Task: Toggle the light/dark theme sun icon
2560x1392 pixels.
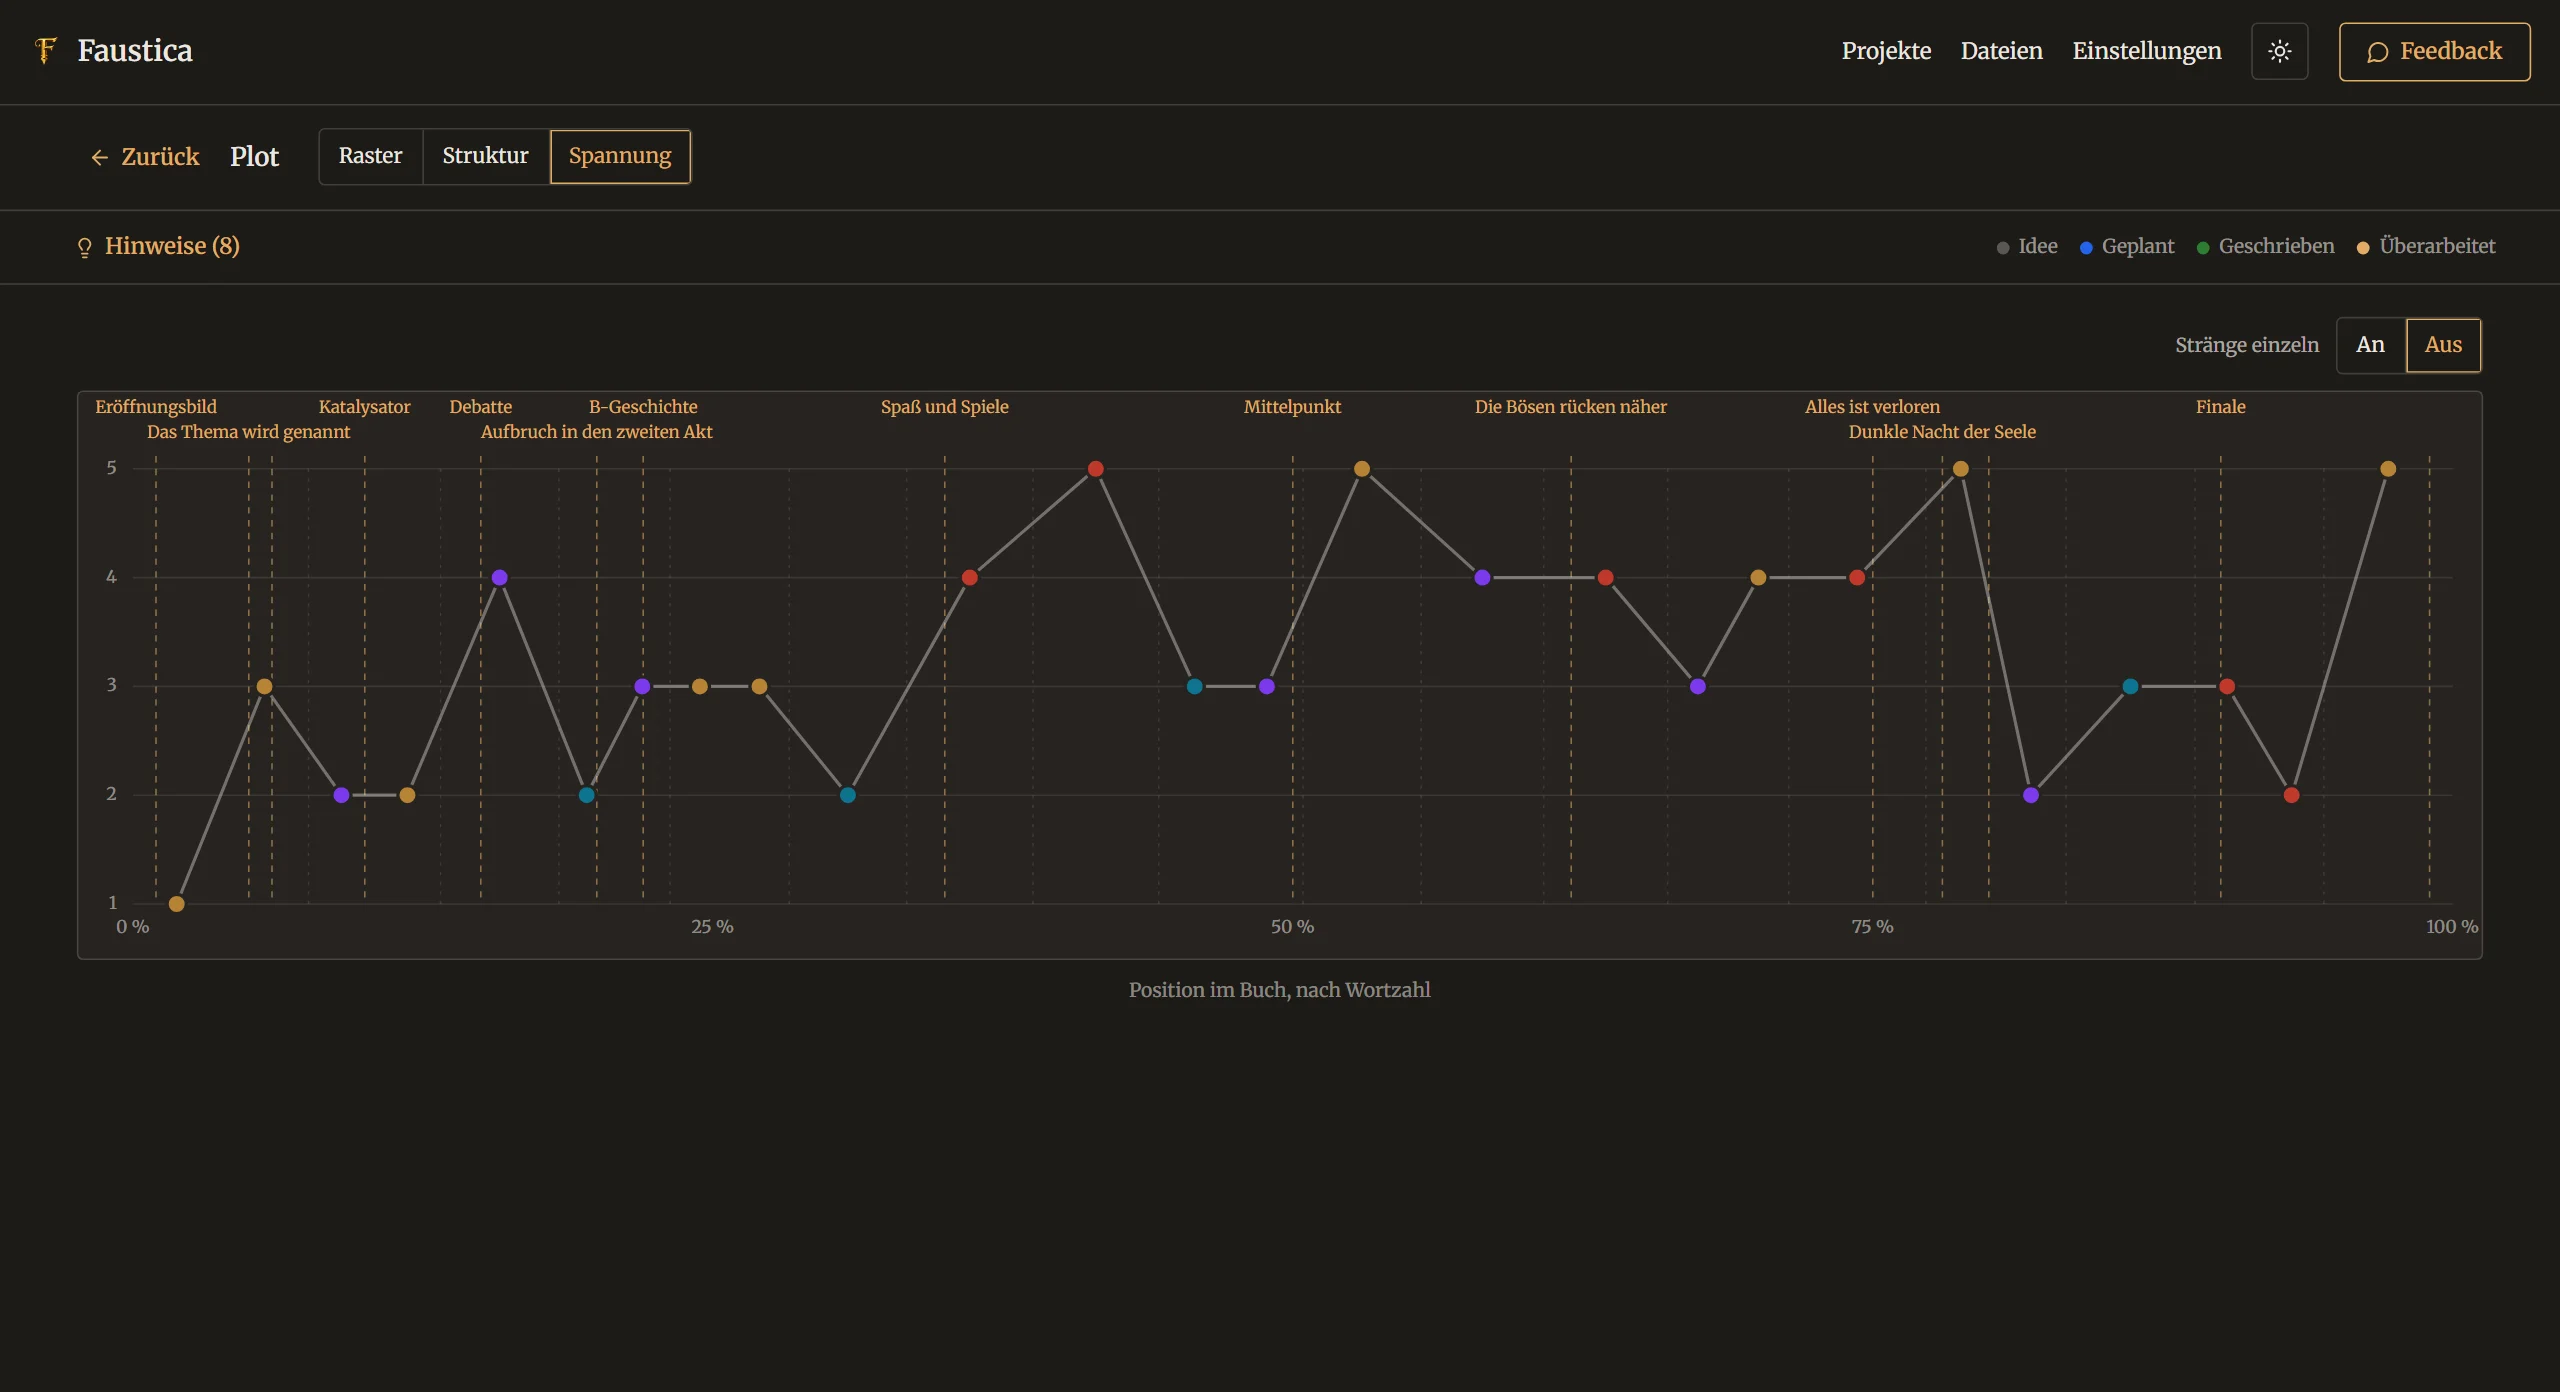Action: [2279, 51]
